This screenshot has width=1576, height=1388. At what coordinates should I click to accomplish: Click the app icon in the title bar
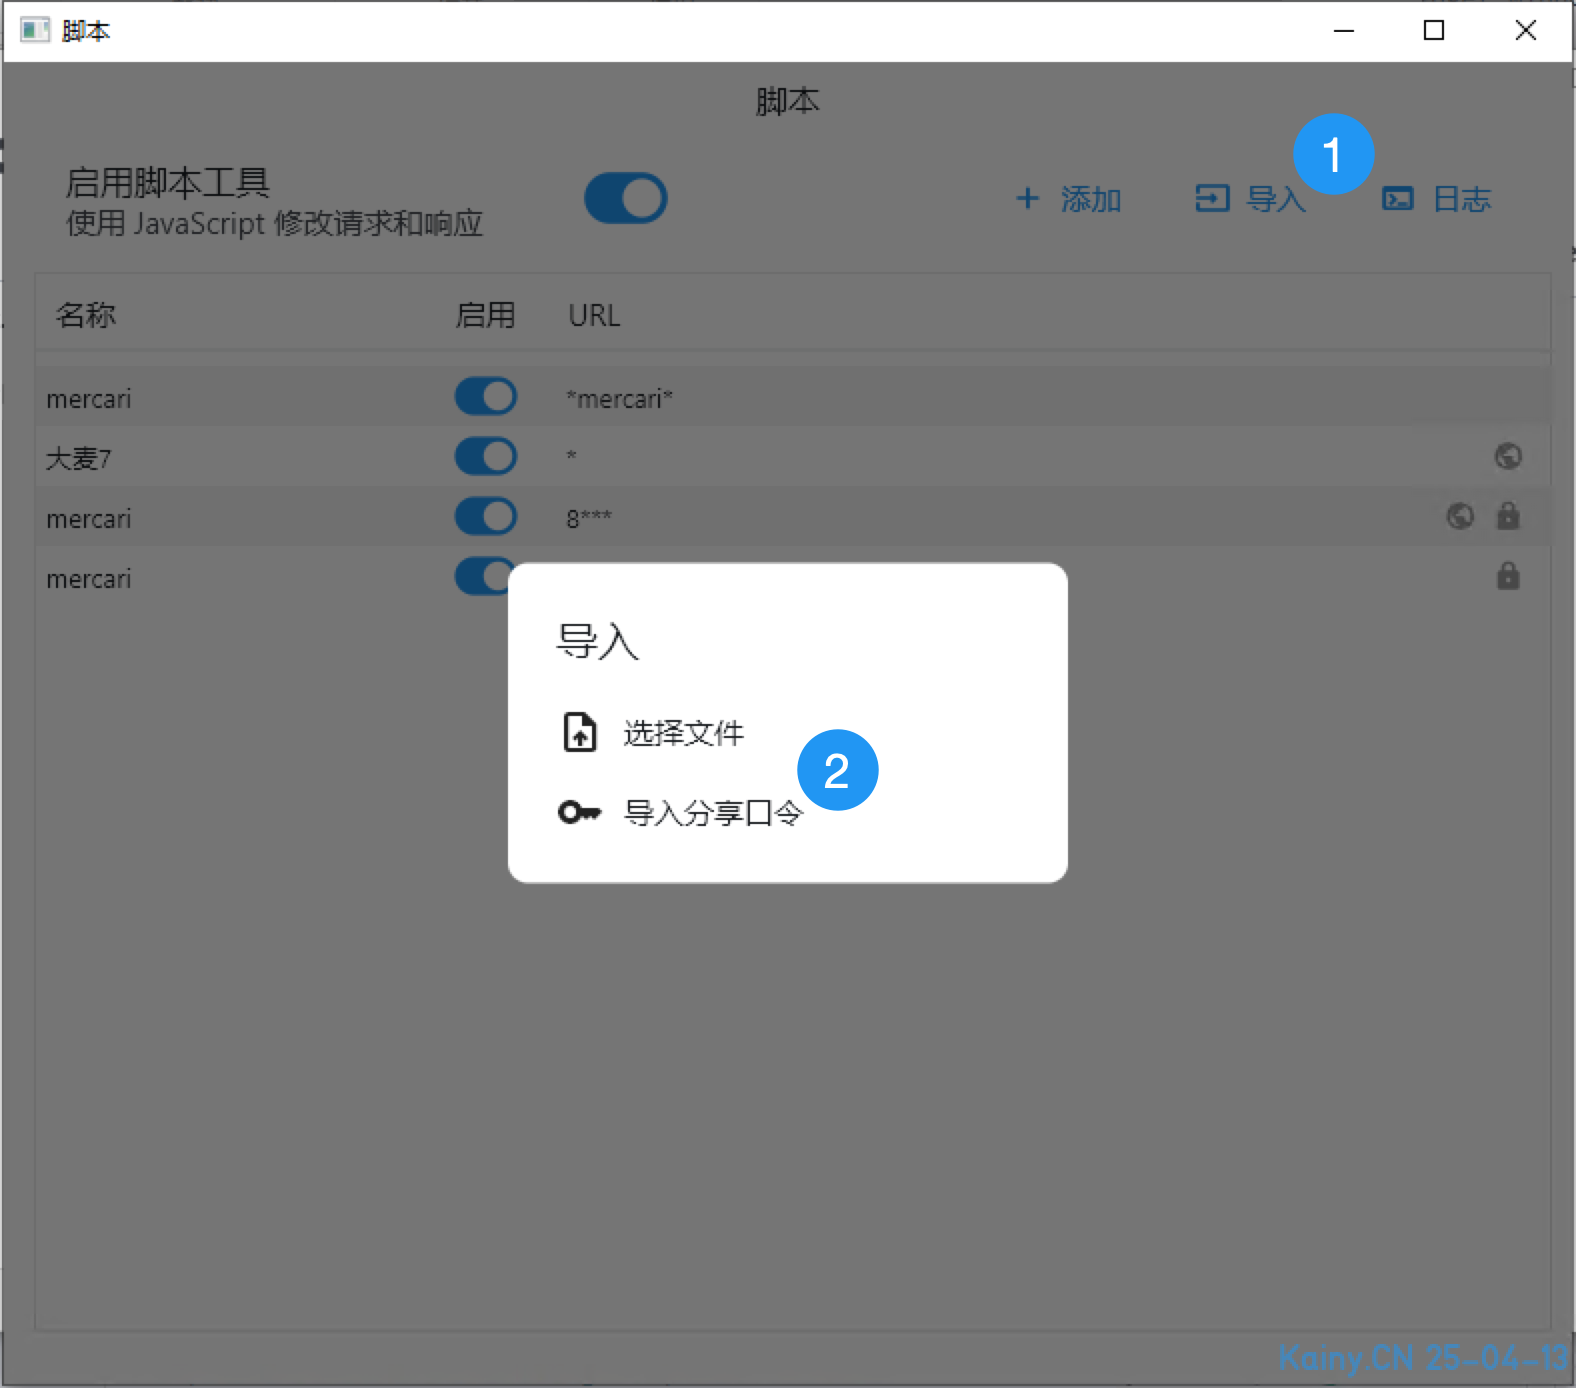point(34,30)
